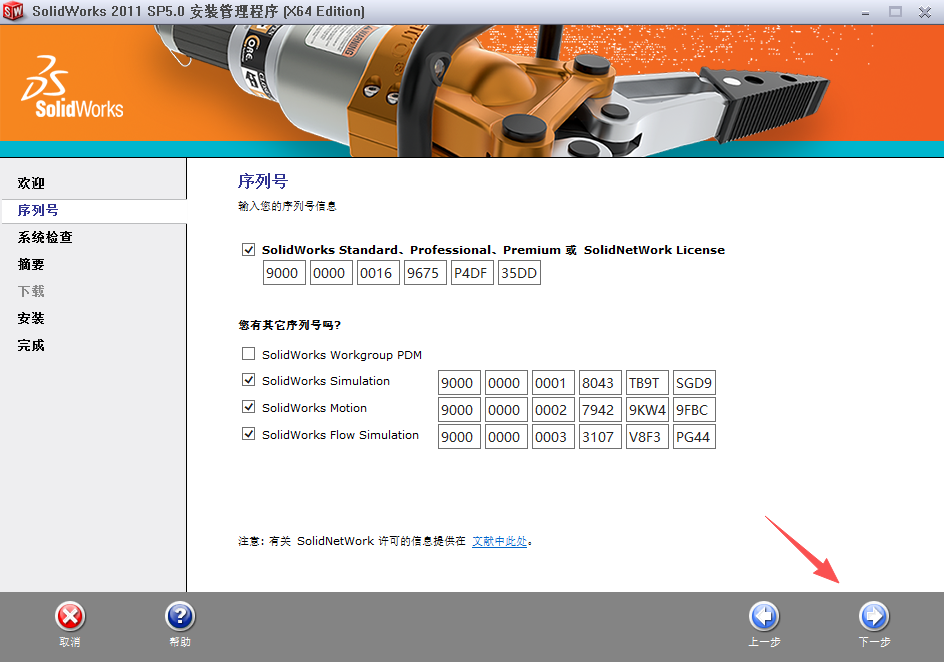Disable SolidWorks Flow Simulation checkbox
The width and height of the screenshot is (944, 662).
pos(248,435)
